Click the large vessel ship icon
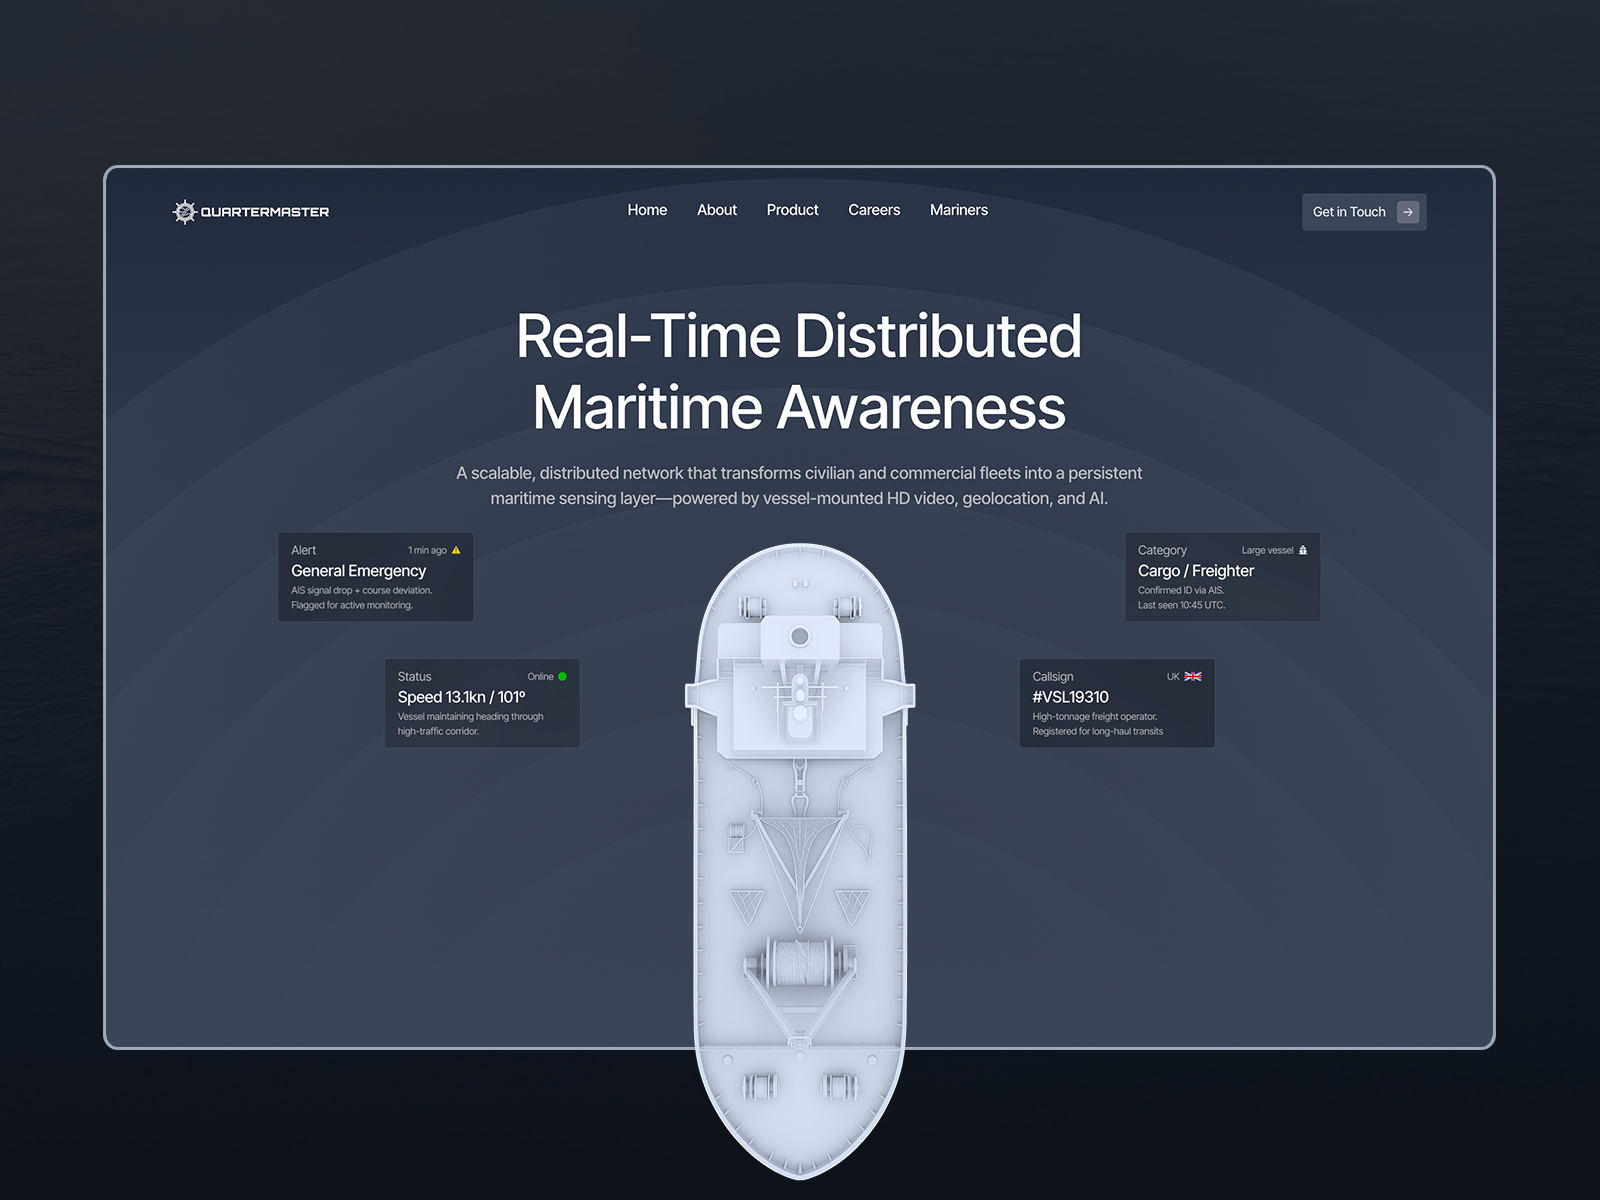 [1302, 551]
